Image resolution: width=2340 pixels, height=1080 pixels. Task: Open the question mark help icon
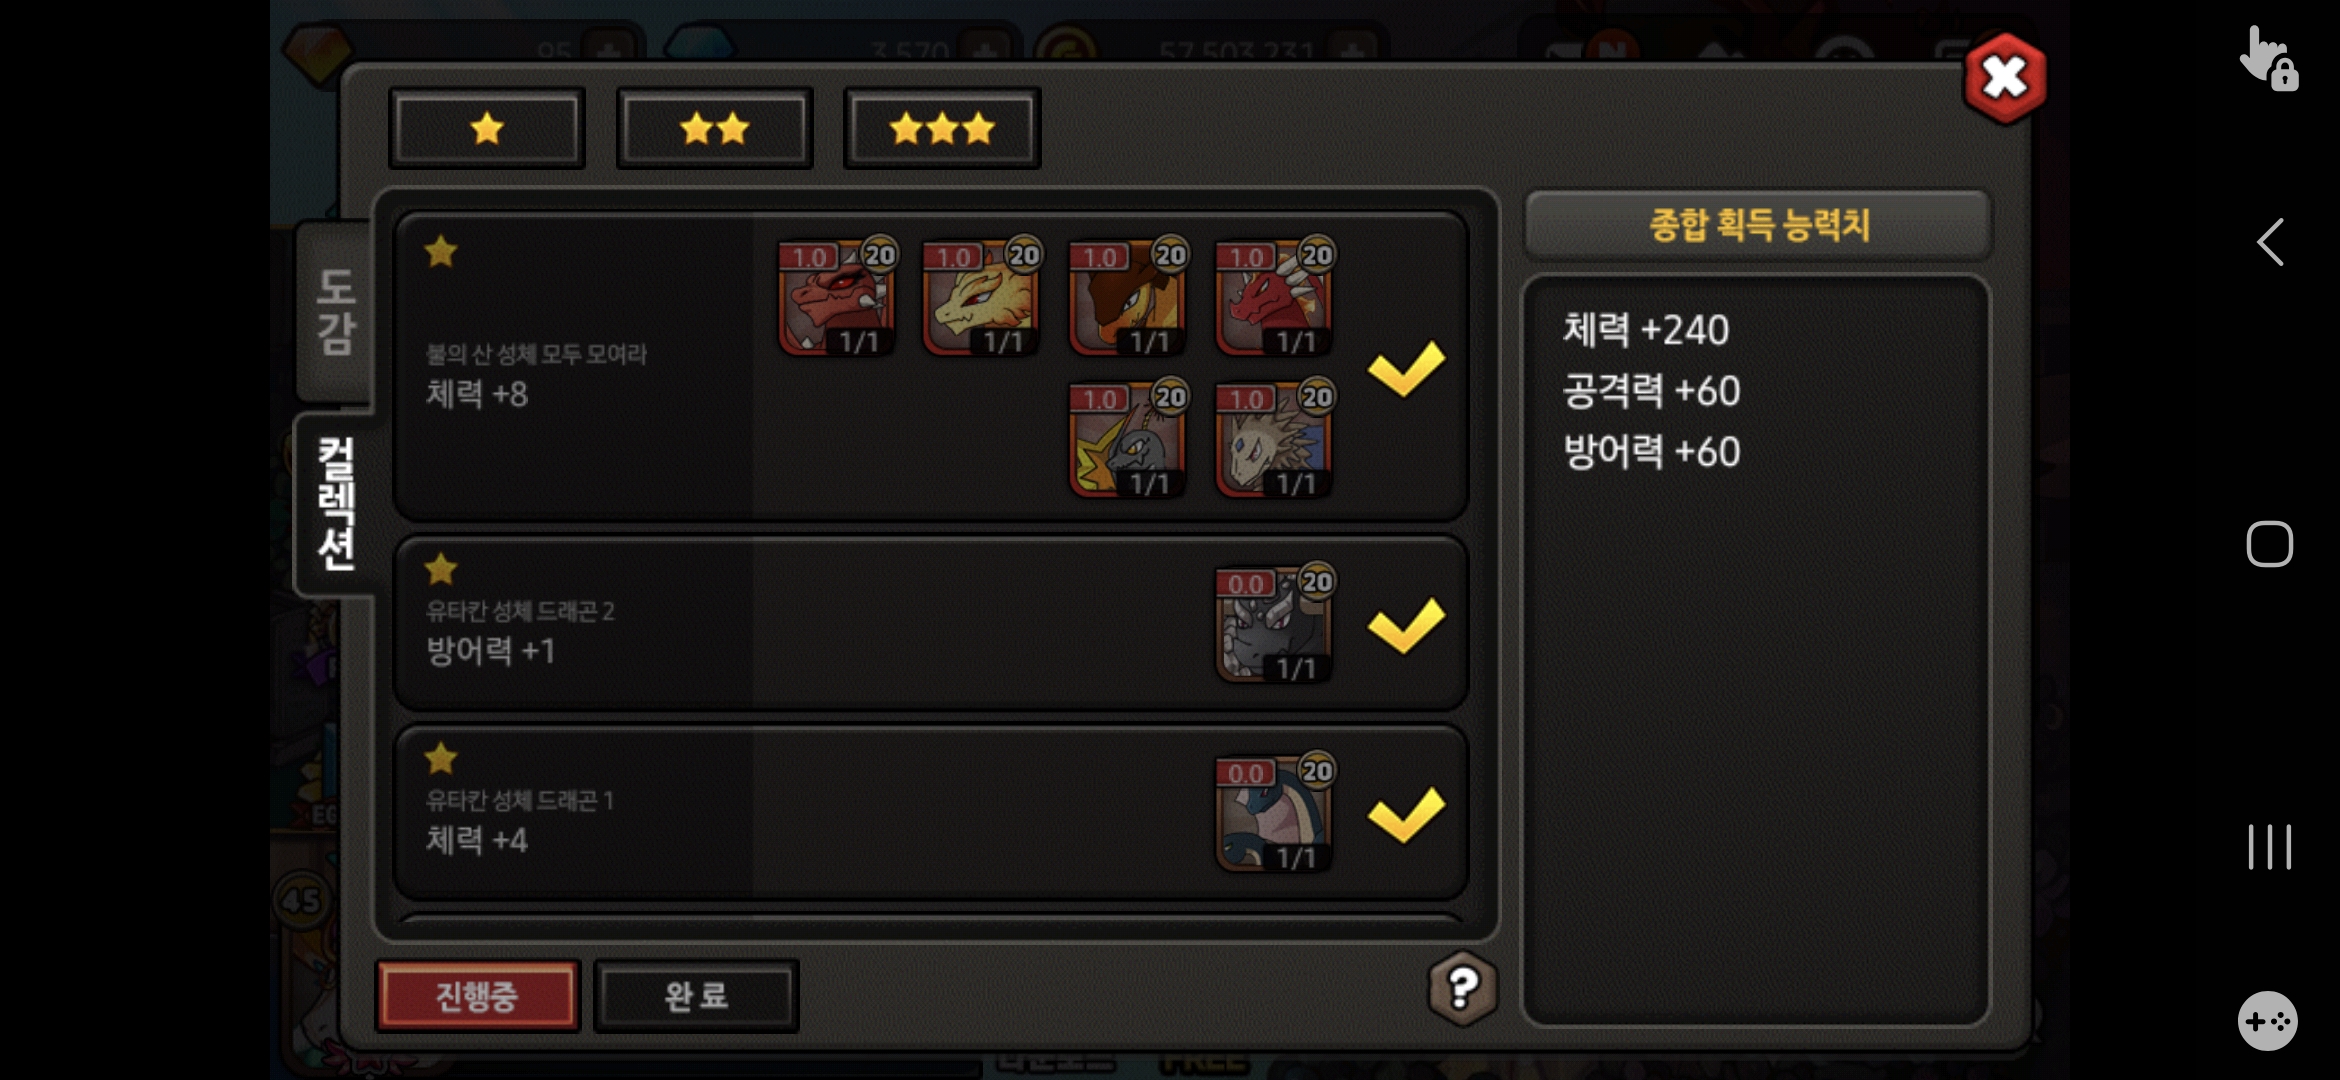point(1462,988)
